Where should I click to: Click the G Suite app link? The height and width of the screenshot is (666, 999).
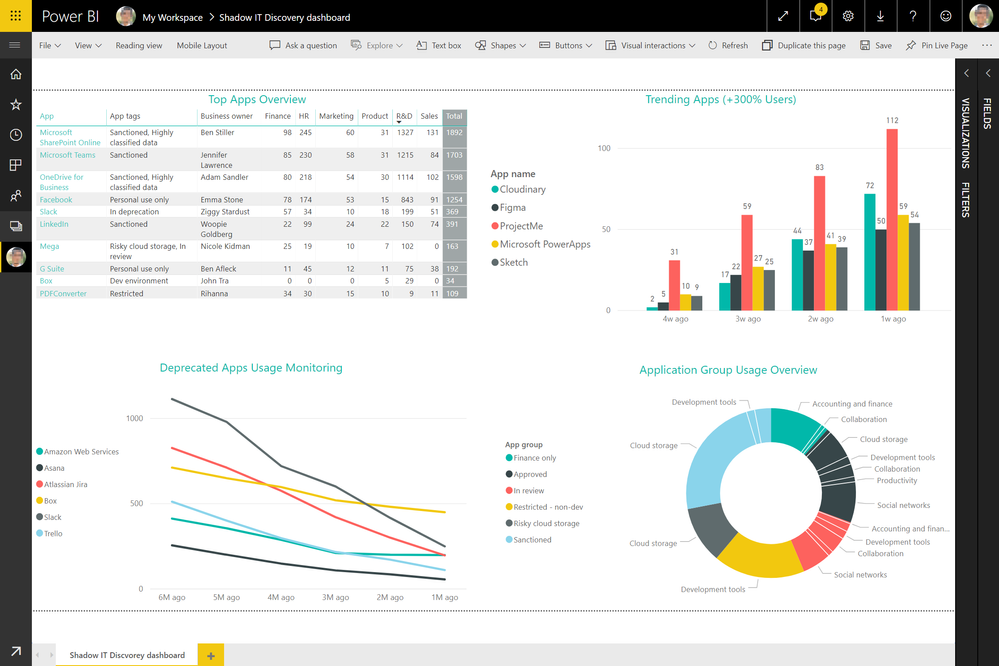pos(52,268)
